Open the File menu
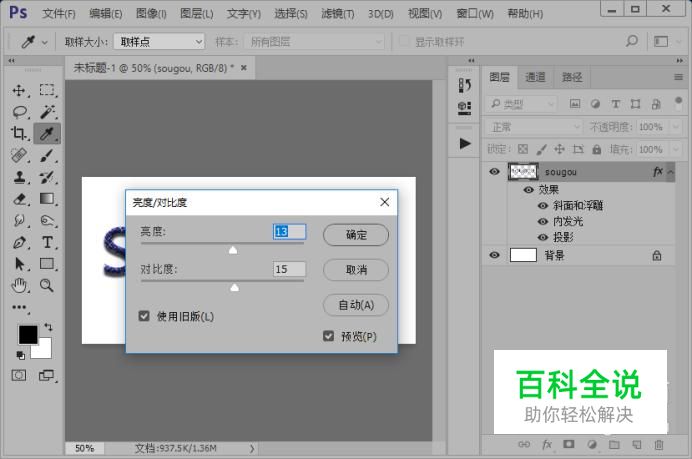The image size is (692, 459). pyautogui.click(x=59, y=14)
